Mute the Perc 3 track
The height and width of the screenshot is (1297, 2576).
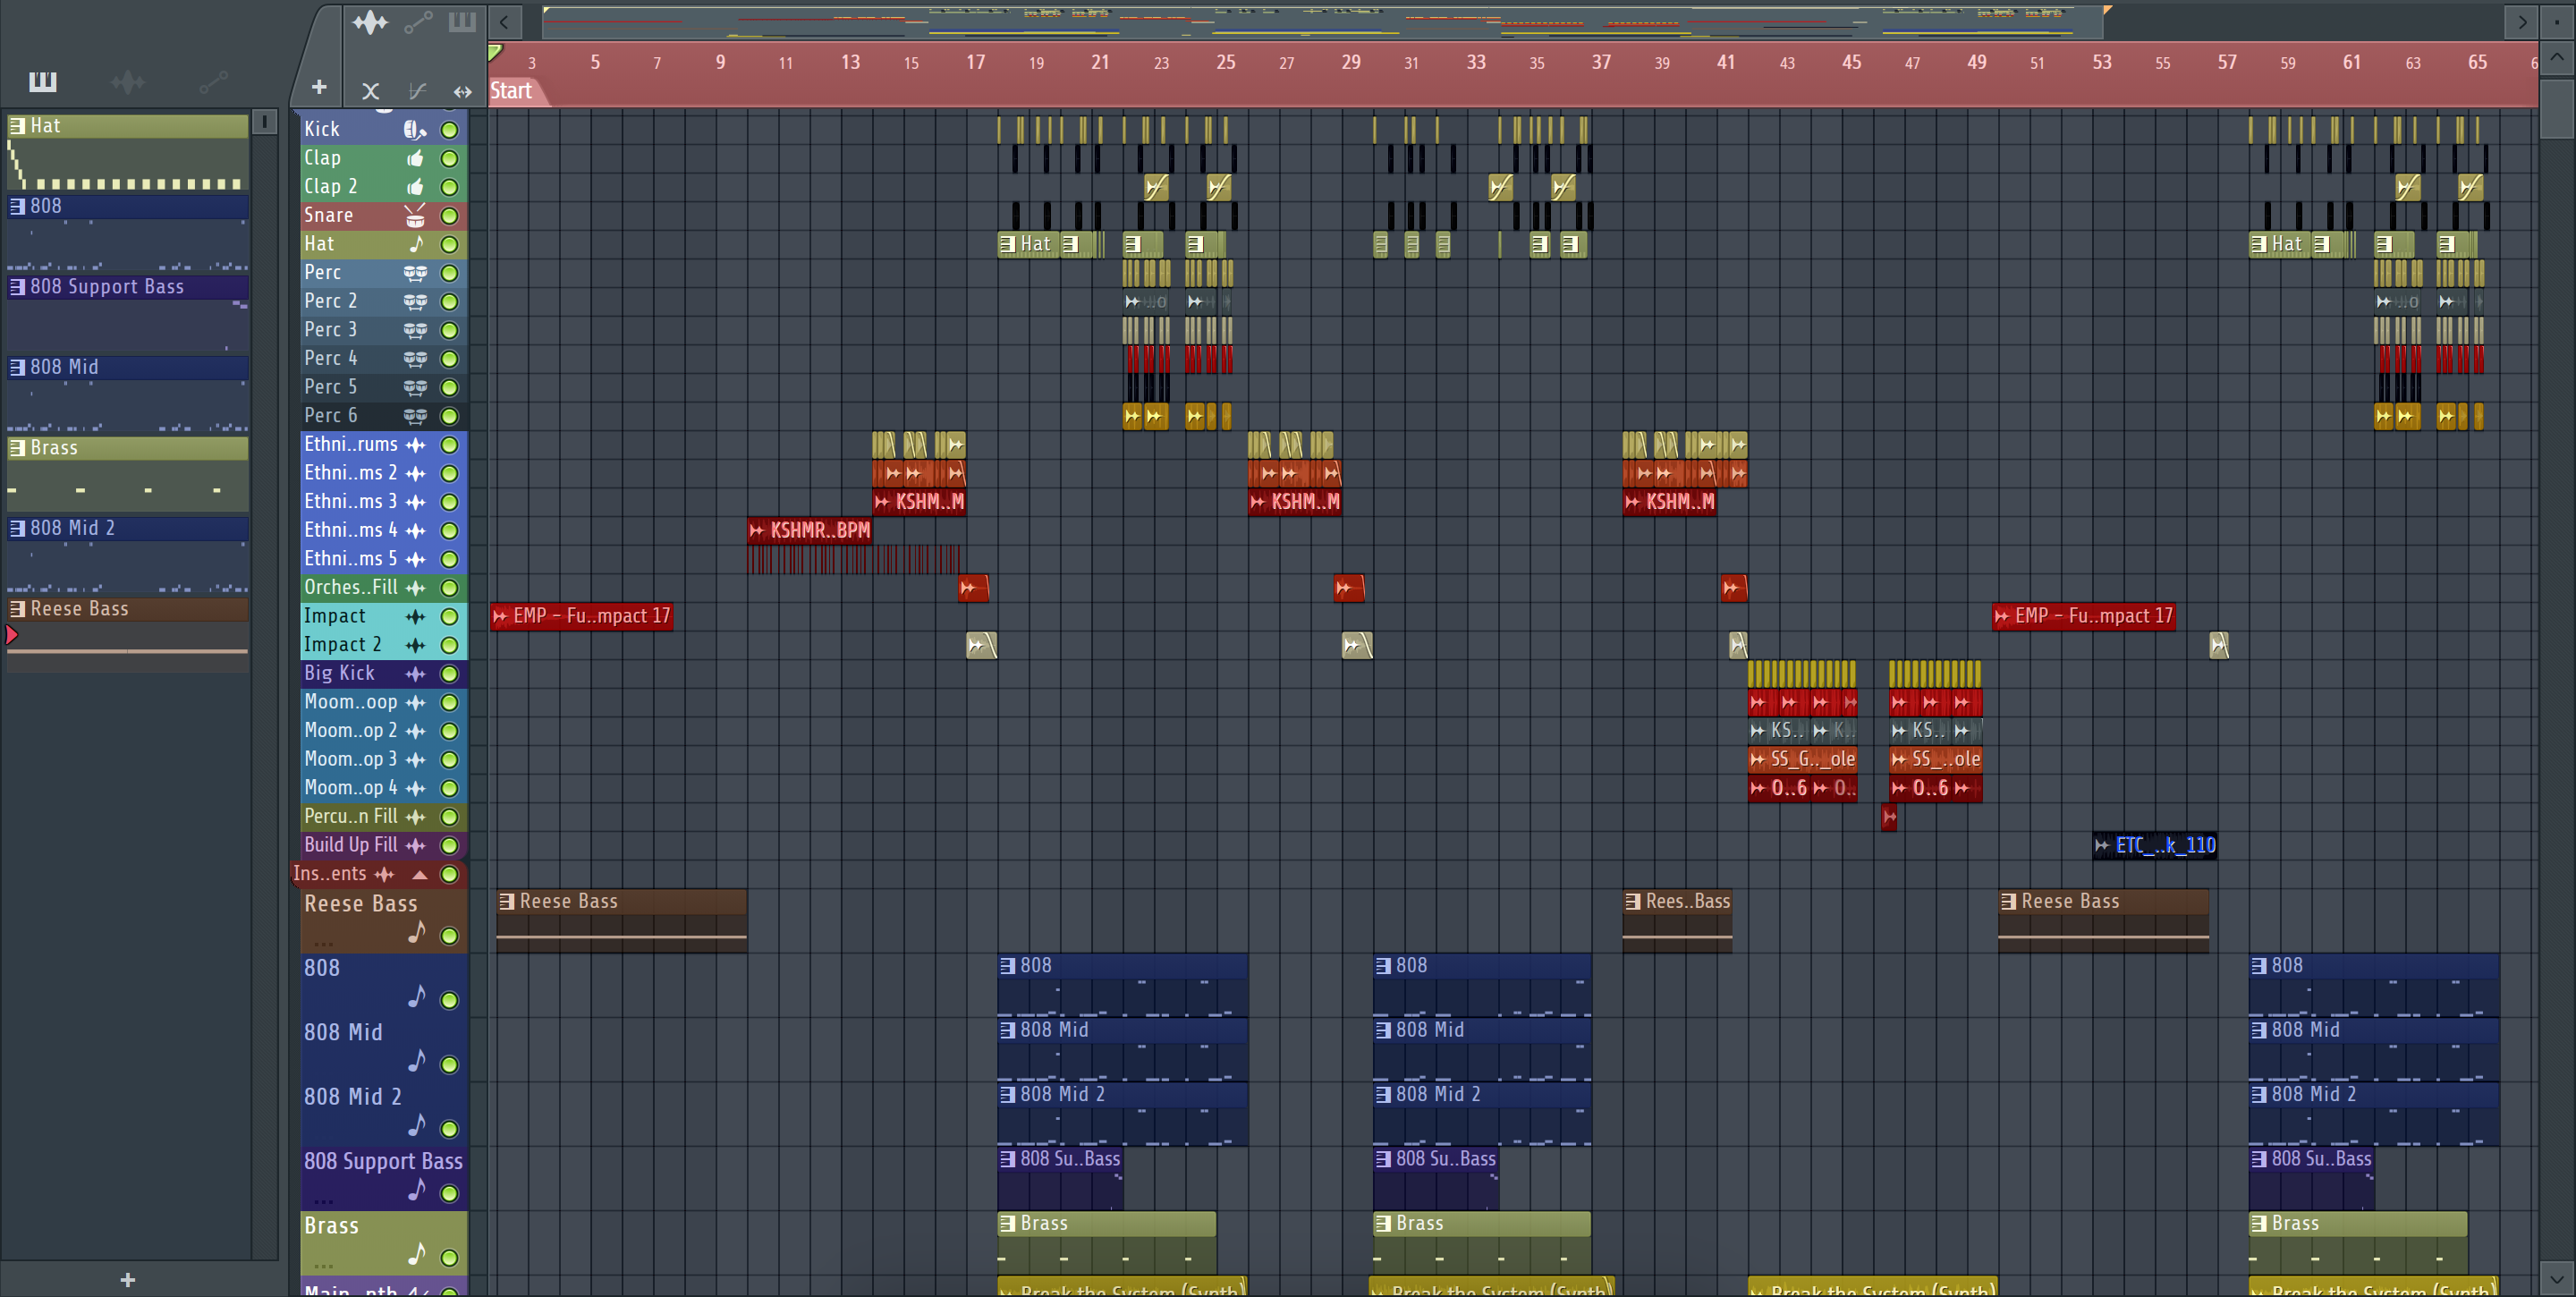pos(450,330)
